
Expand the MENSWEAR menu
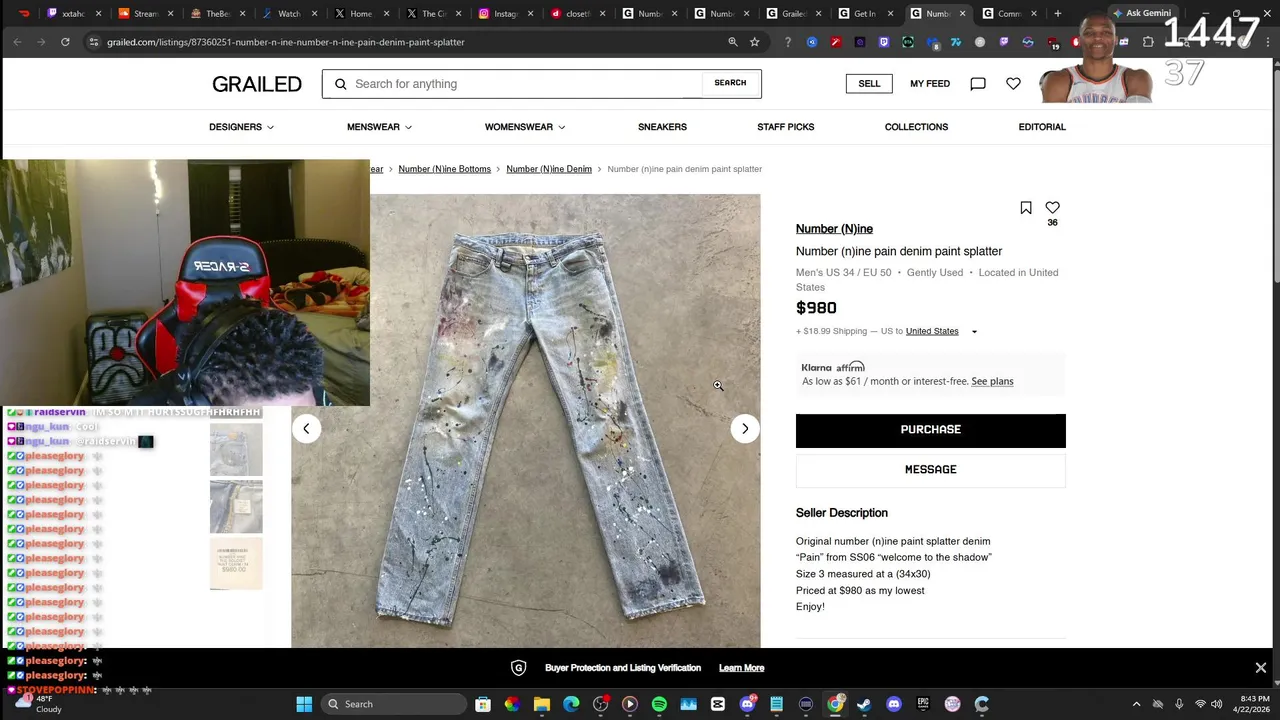379,127
